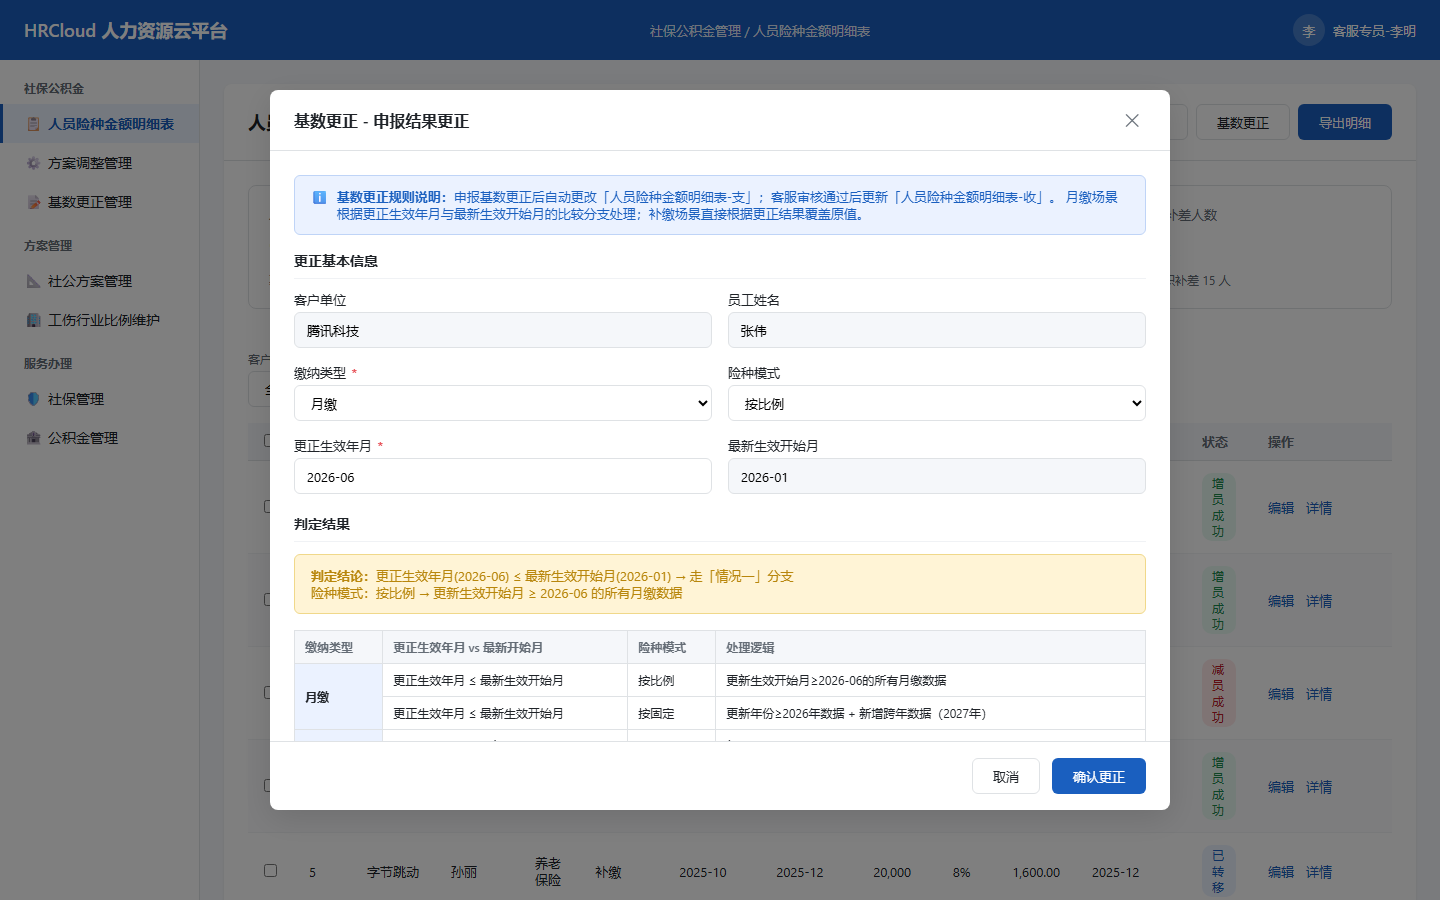
Task: Click the breadcrumb 社保公积金管理 / 人员险种金额明细表
Action: [x=760, y=31]
